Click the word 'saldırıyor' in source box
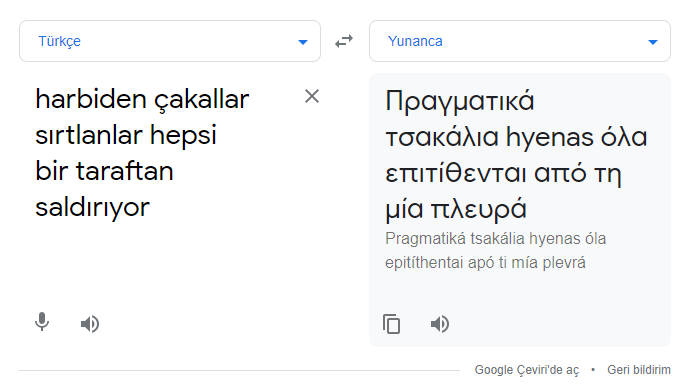The height and width of the screenshot is (392, 686). click(92, 207)
